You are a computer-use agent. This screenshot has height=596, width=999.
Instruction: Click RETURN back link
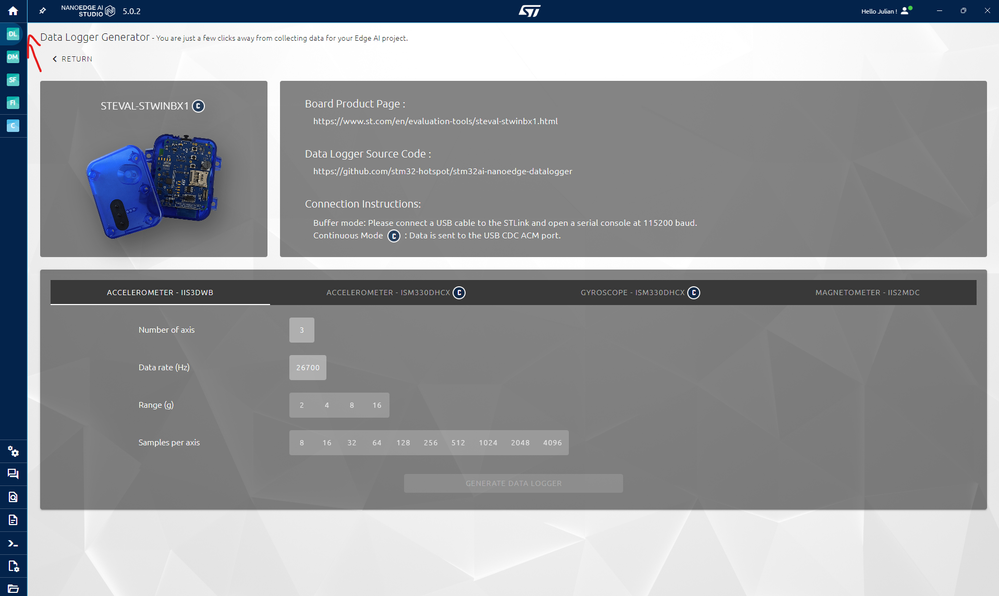click(72, 59)
